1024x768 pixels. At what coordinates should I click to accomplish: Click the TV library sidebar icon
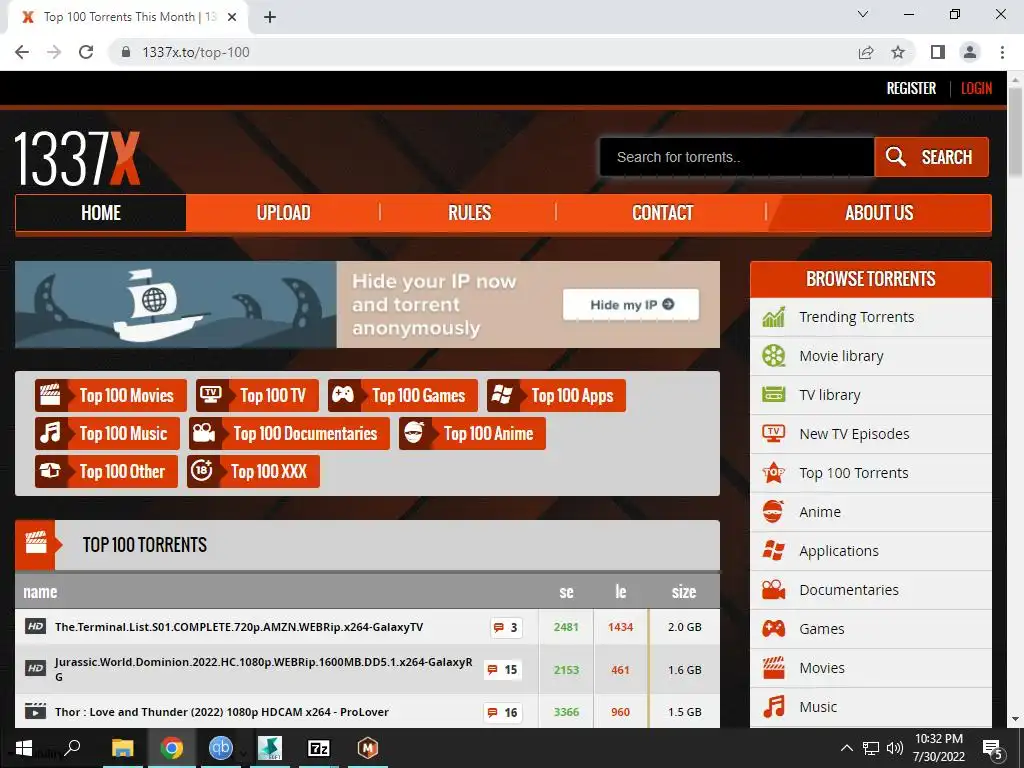774,394
